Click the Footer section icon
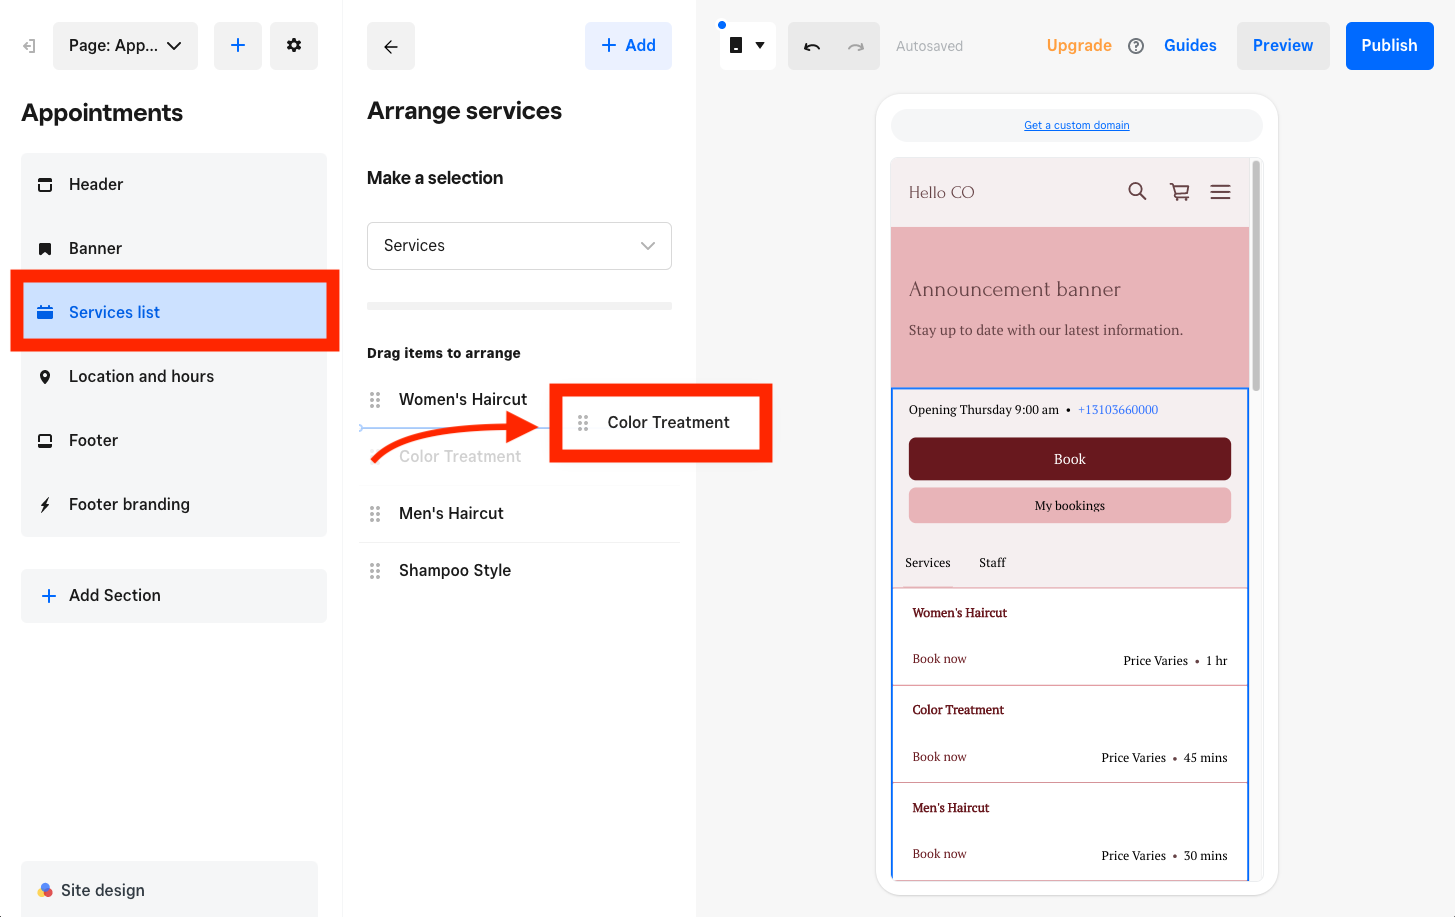1455x917 pixels. click(45, 441)
